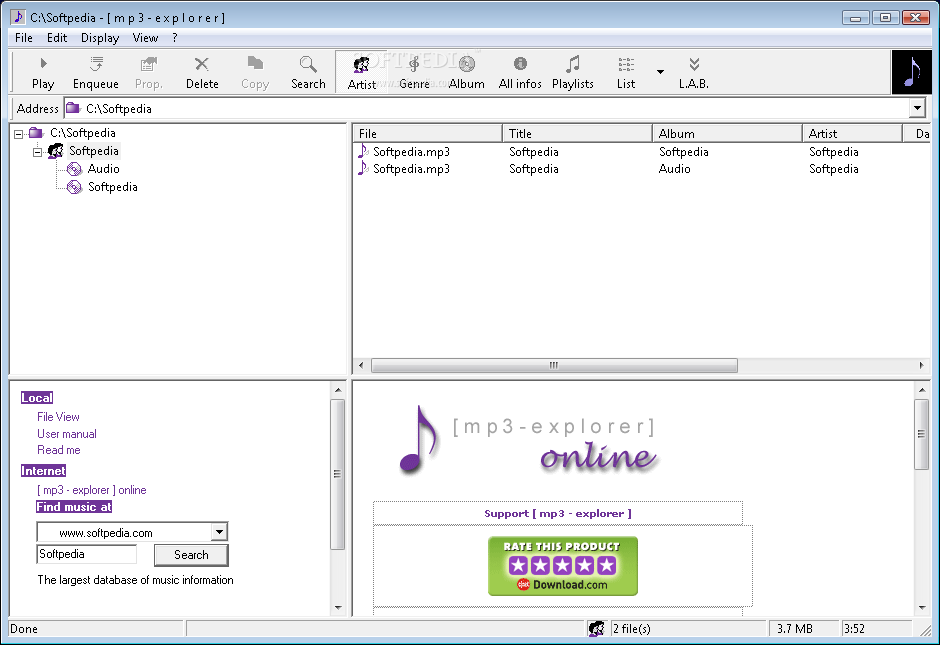
Task: Click the online panel vertical scrollbar thumb
Action: click(921, 434)
